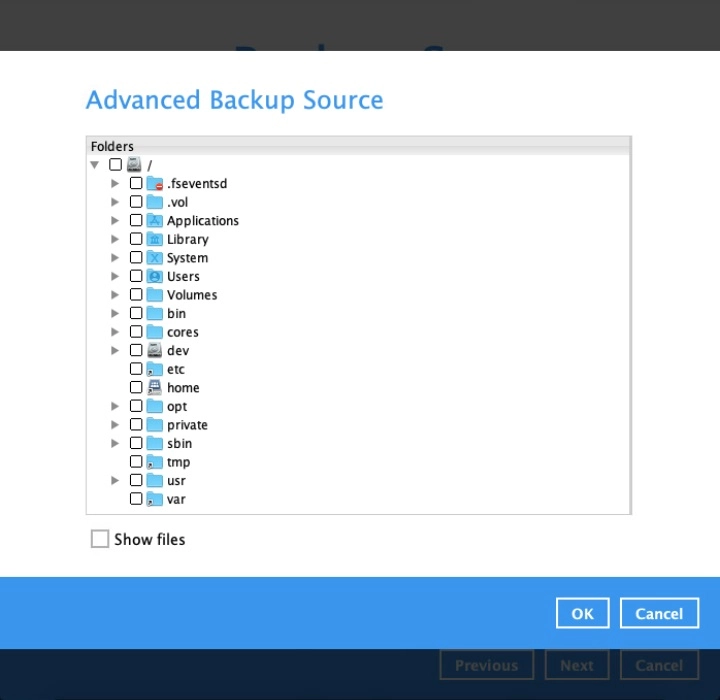Click the System folder icon
720x700 pixels.
pos(155,258)
